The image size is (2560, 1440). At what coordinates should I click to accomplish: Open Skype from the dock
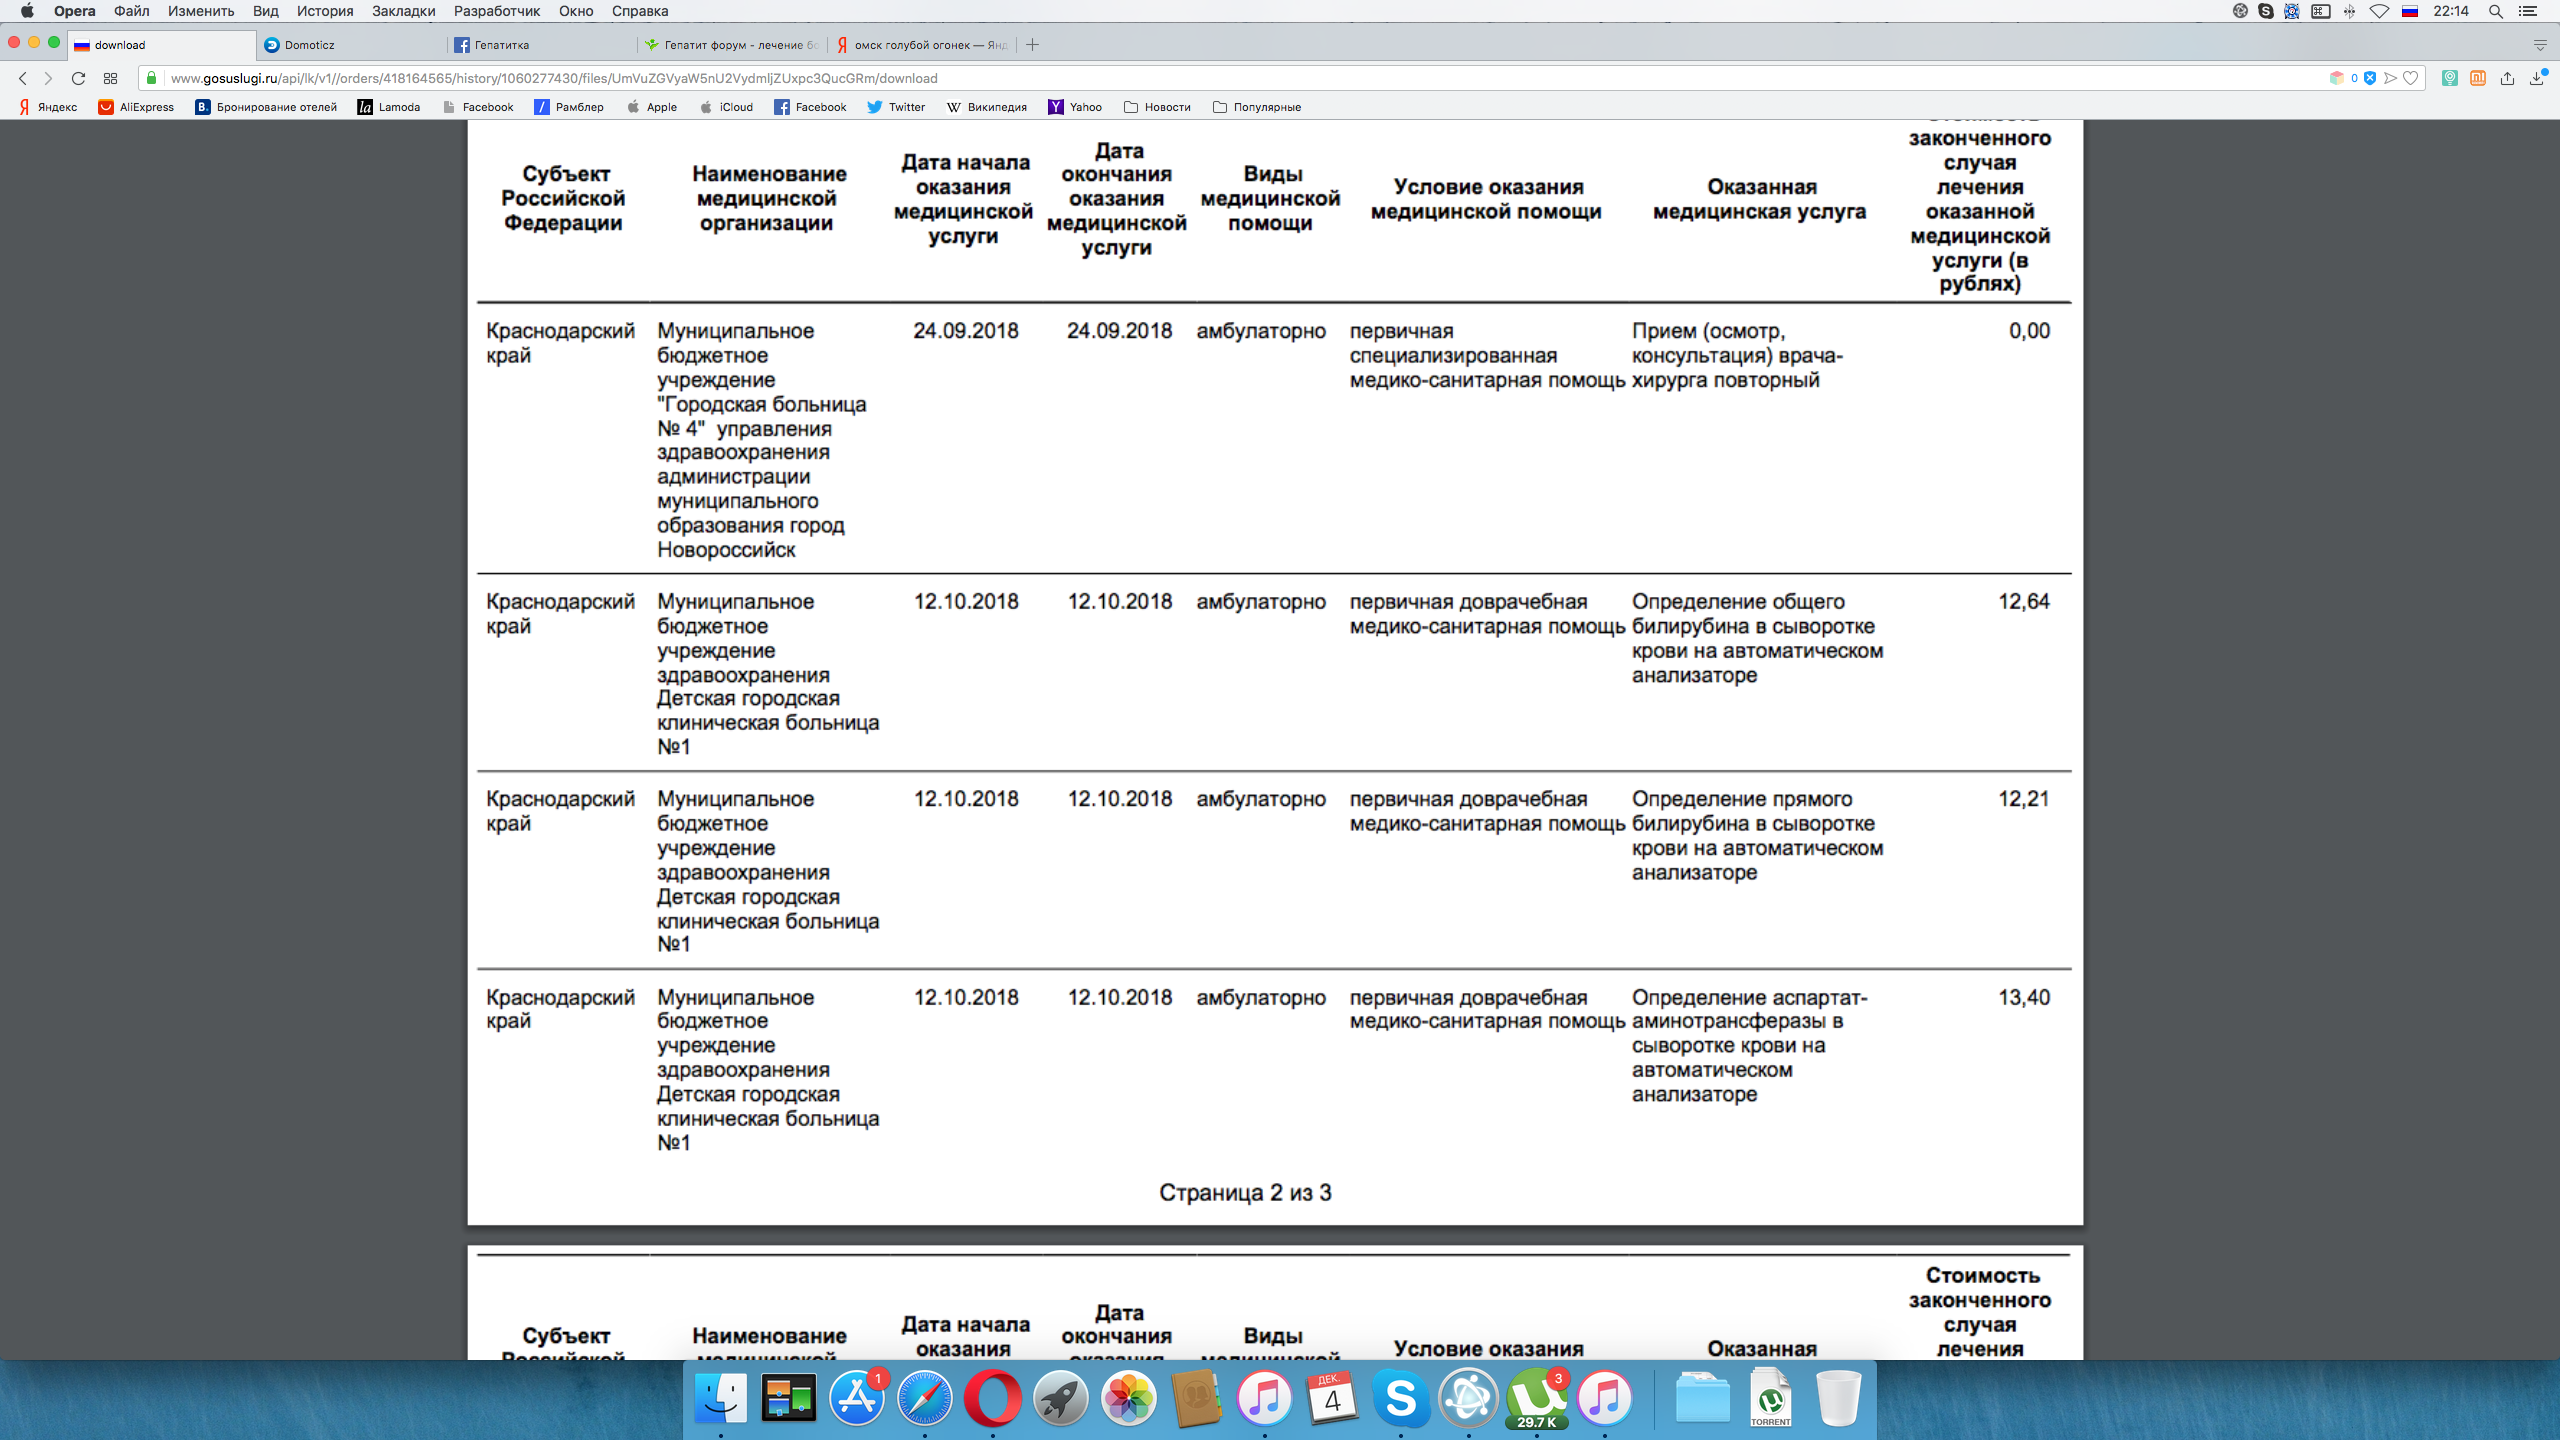(1400, 1398)
